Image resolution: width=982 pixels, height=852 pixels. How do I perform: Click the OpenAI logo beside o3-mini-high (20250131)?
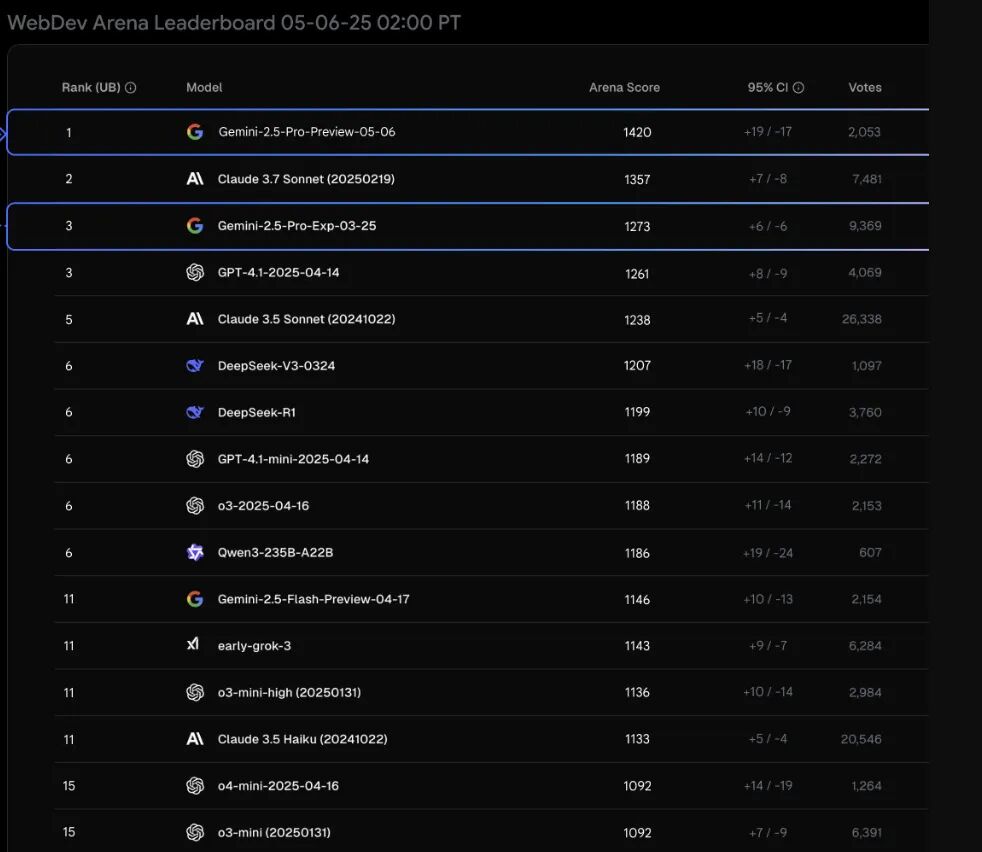195,692
